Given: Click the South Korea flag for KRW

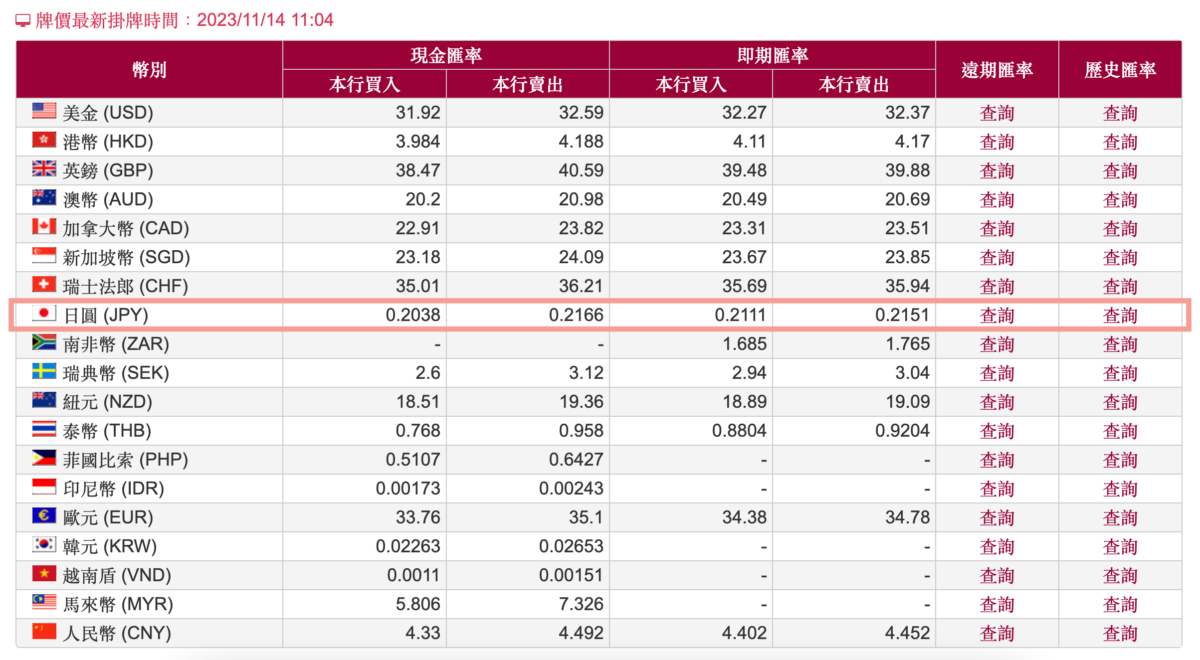Looking at the screenshot, I should [44, 546].
